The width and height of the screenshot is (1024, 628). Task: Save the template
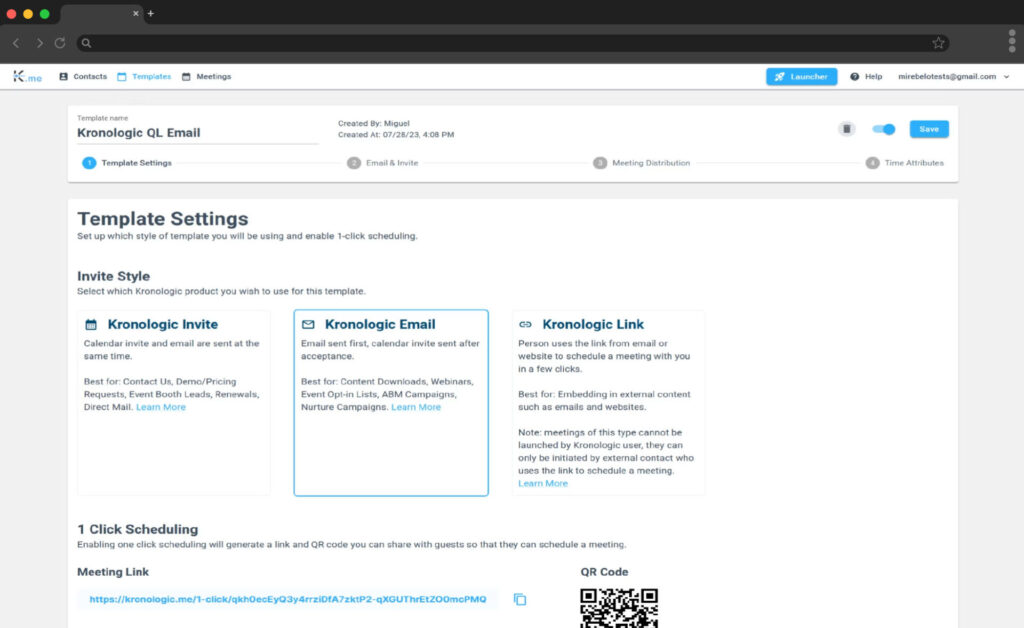click(929, 129)
